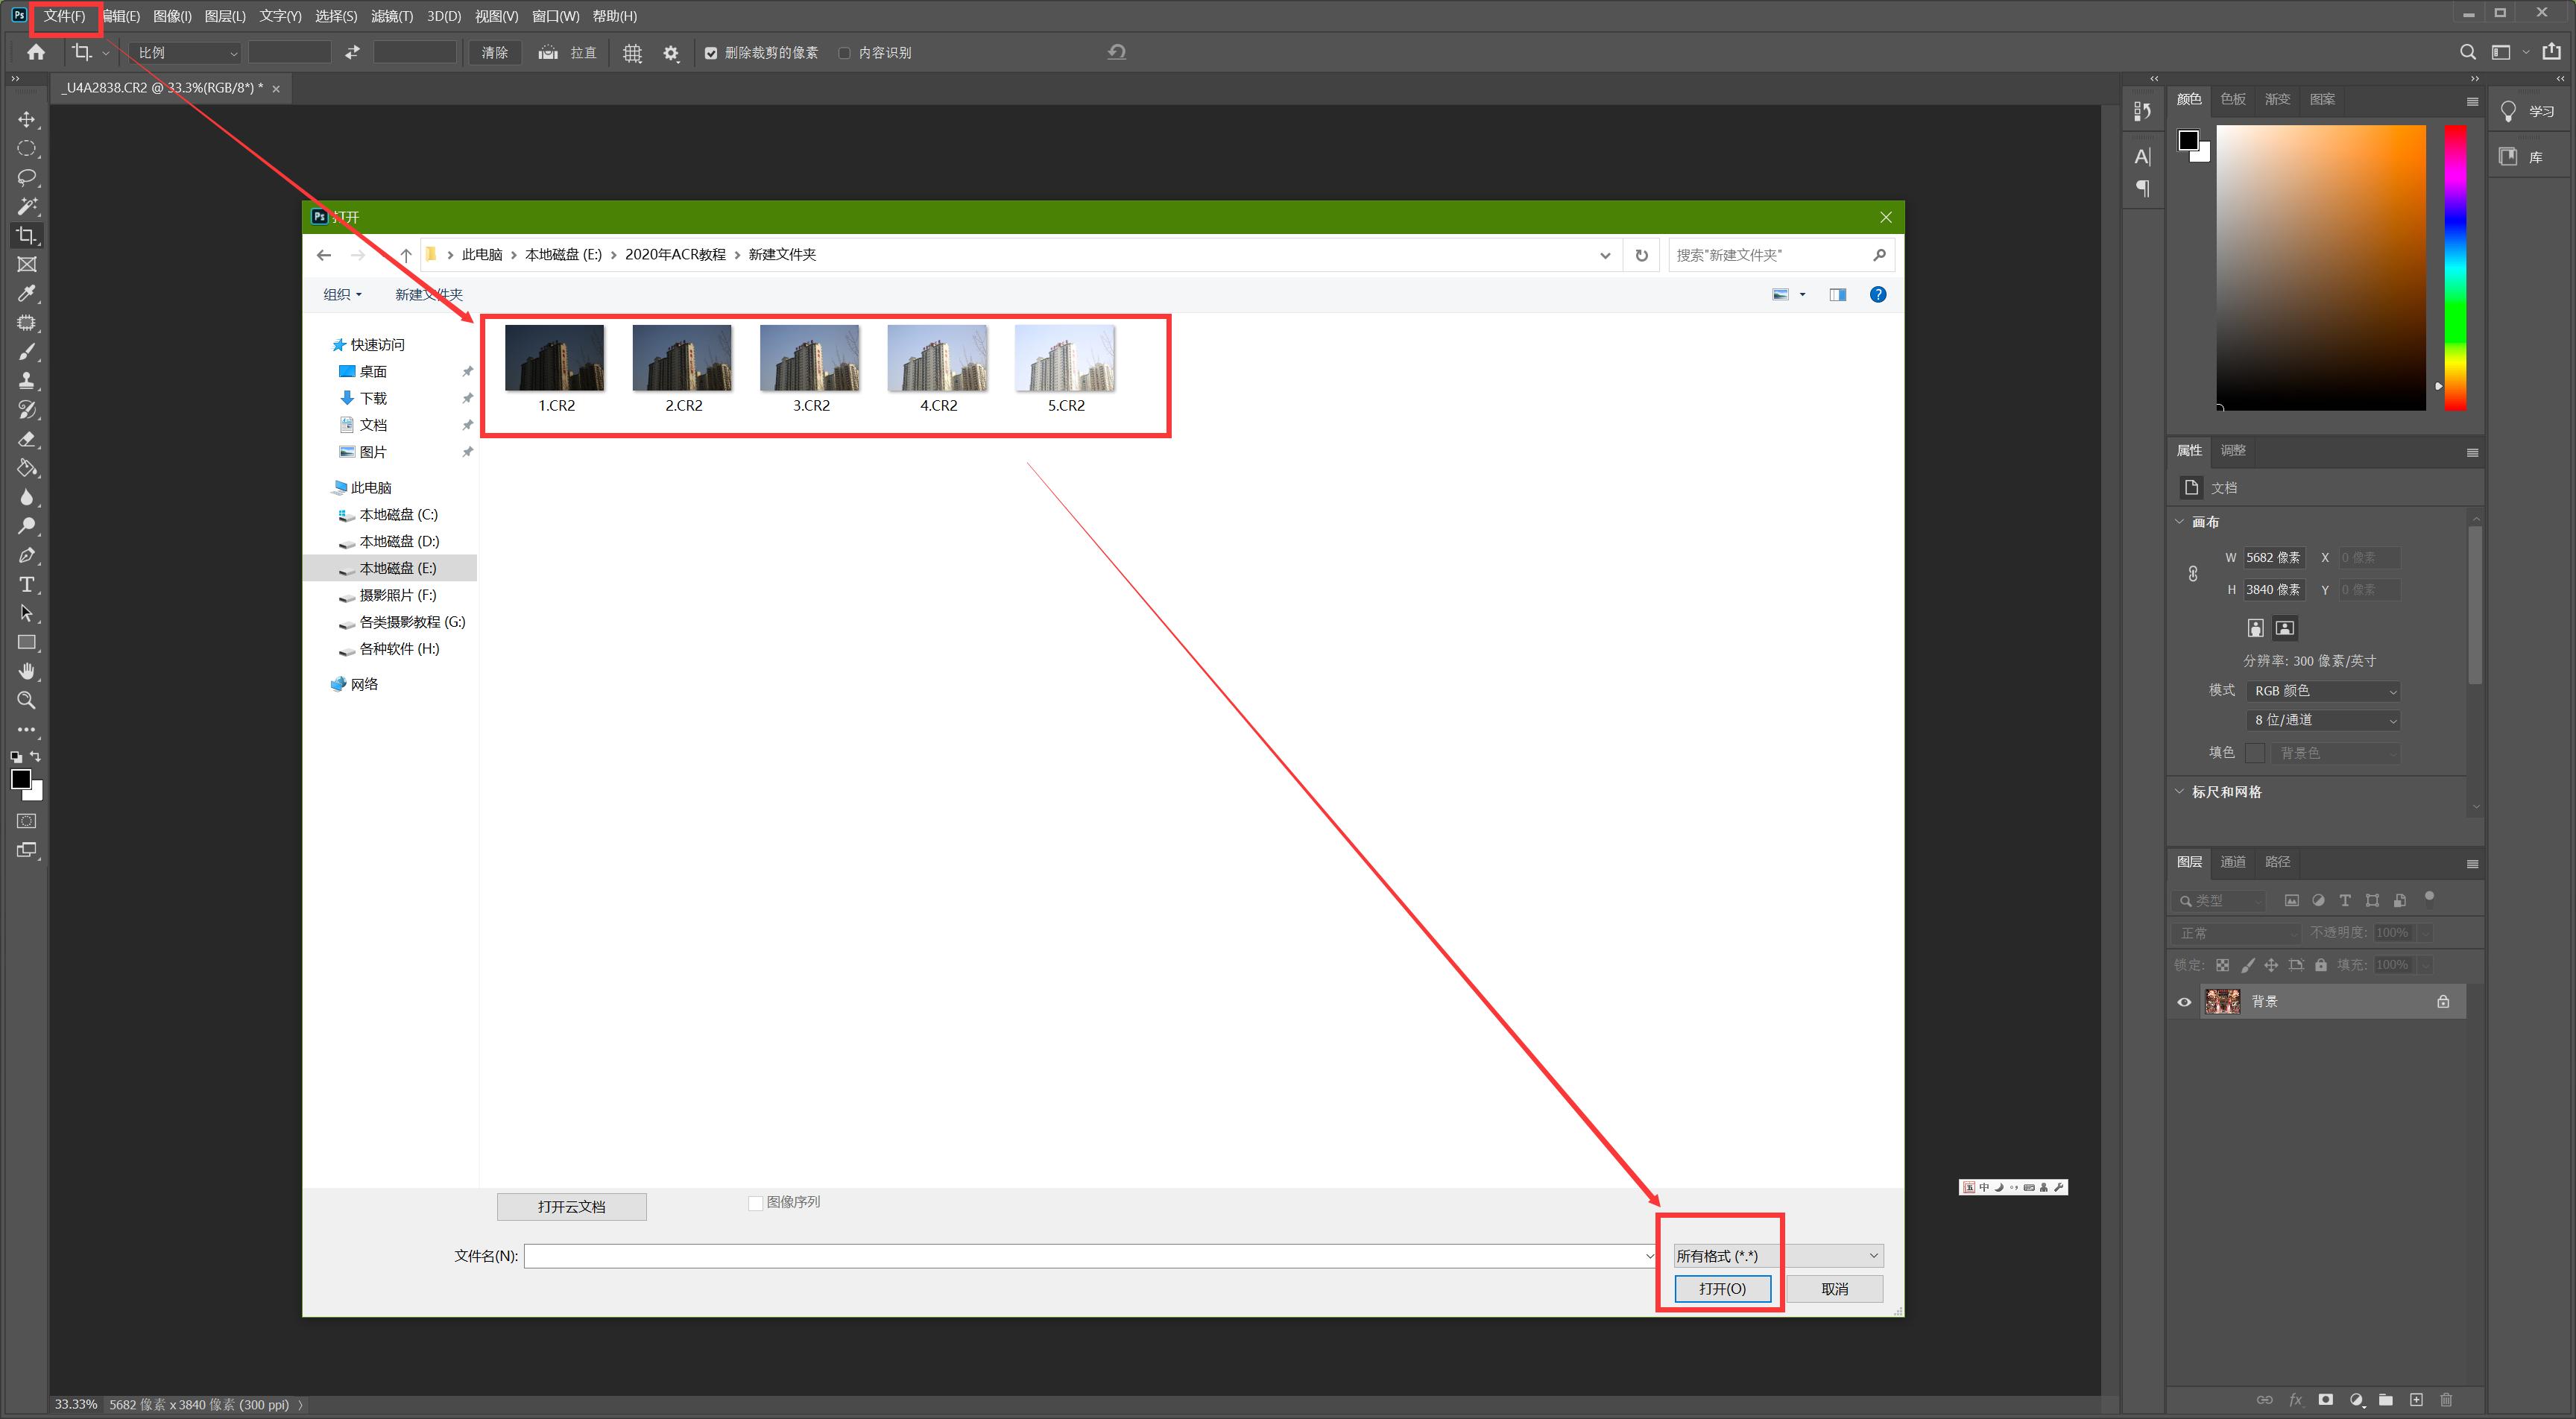The height and width of the screenshot is (1419, 2576).
Task: Click the refresh icon in the Open dialog
Action: click(x=1641, y=255)
